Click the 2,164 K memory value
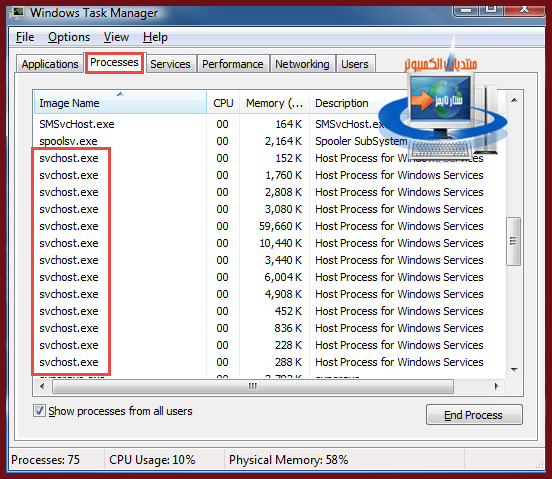This screenshot has height=479, width=552. tap(283, 141)
